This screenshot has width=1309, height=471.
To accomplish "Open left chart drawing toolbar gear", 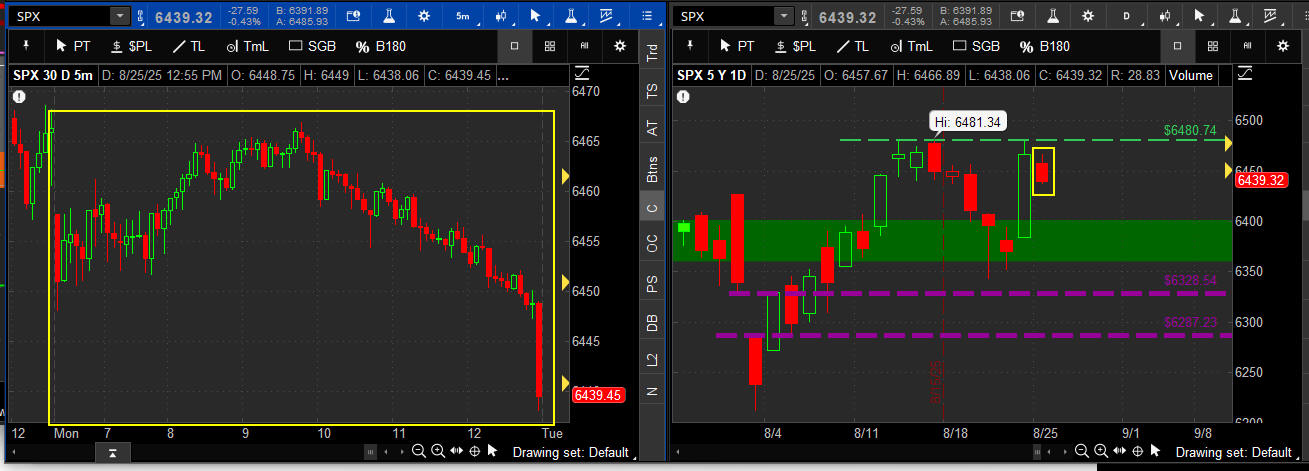I will 620,46.
